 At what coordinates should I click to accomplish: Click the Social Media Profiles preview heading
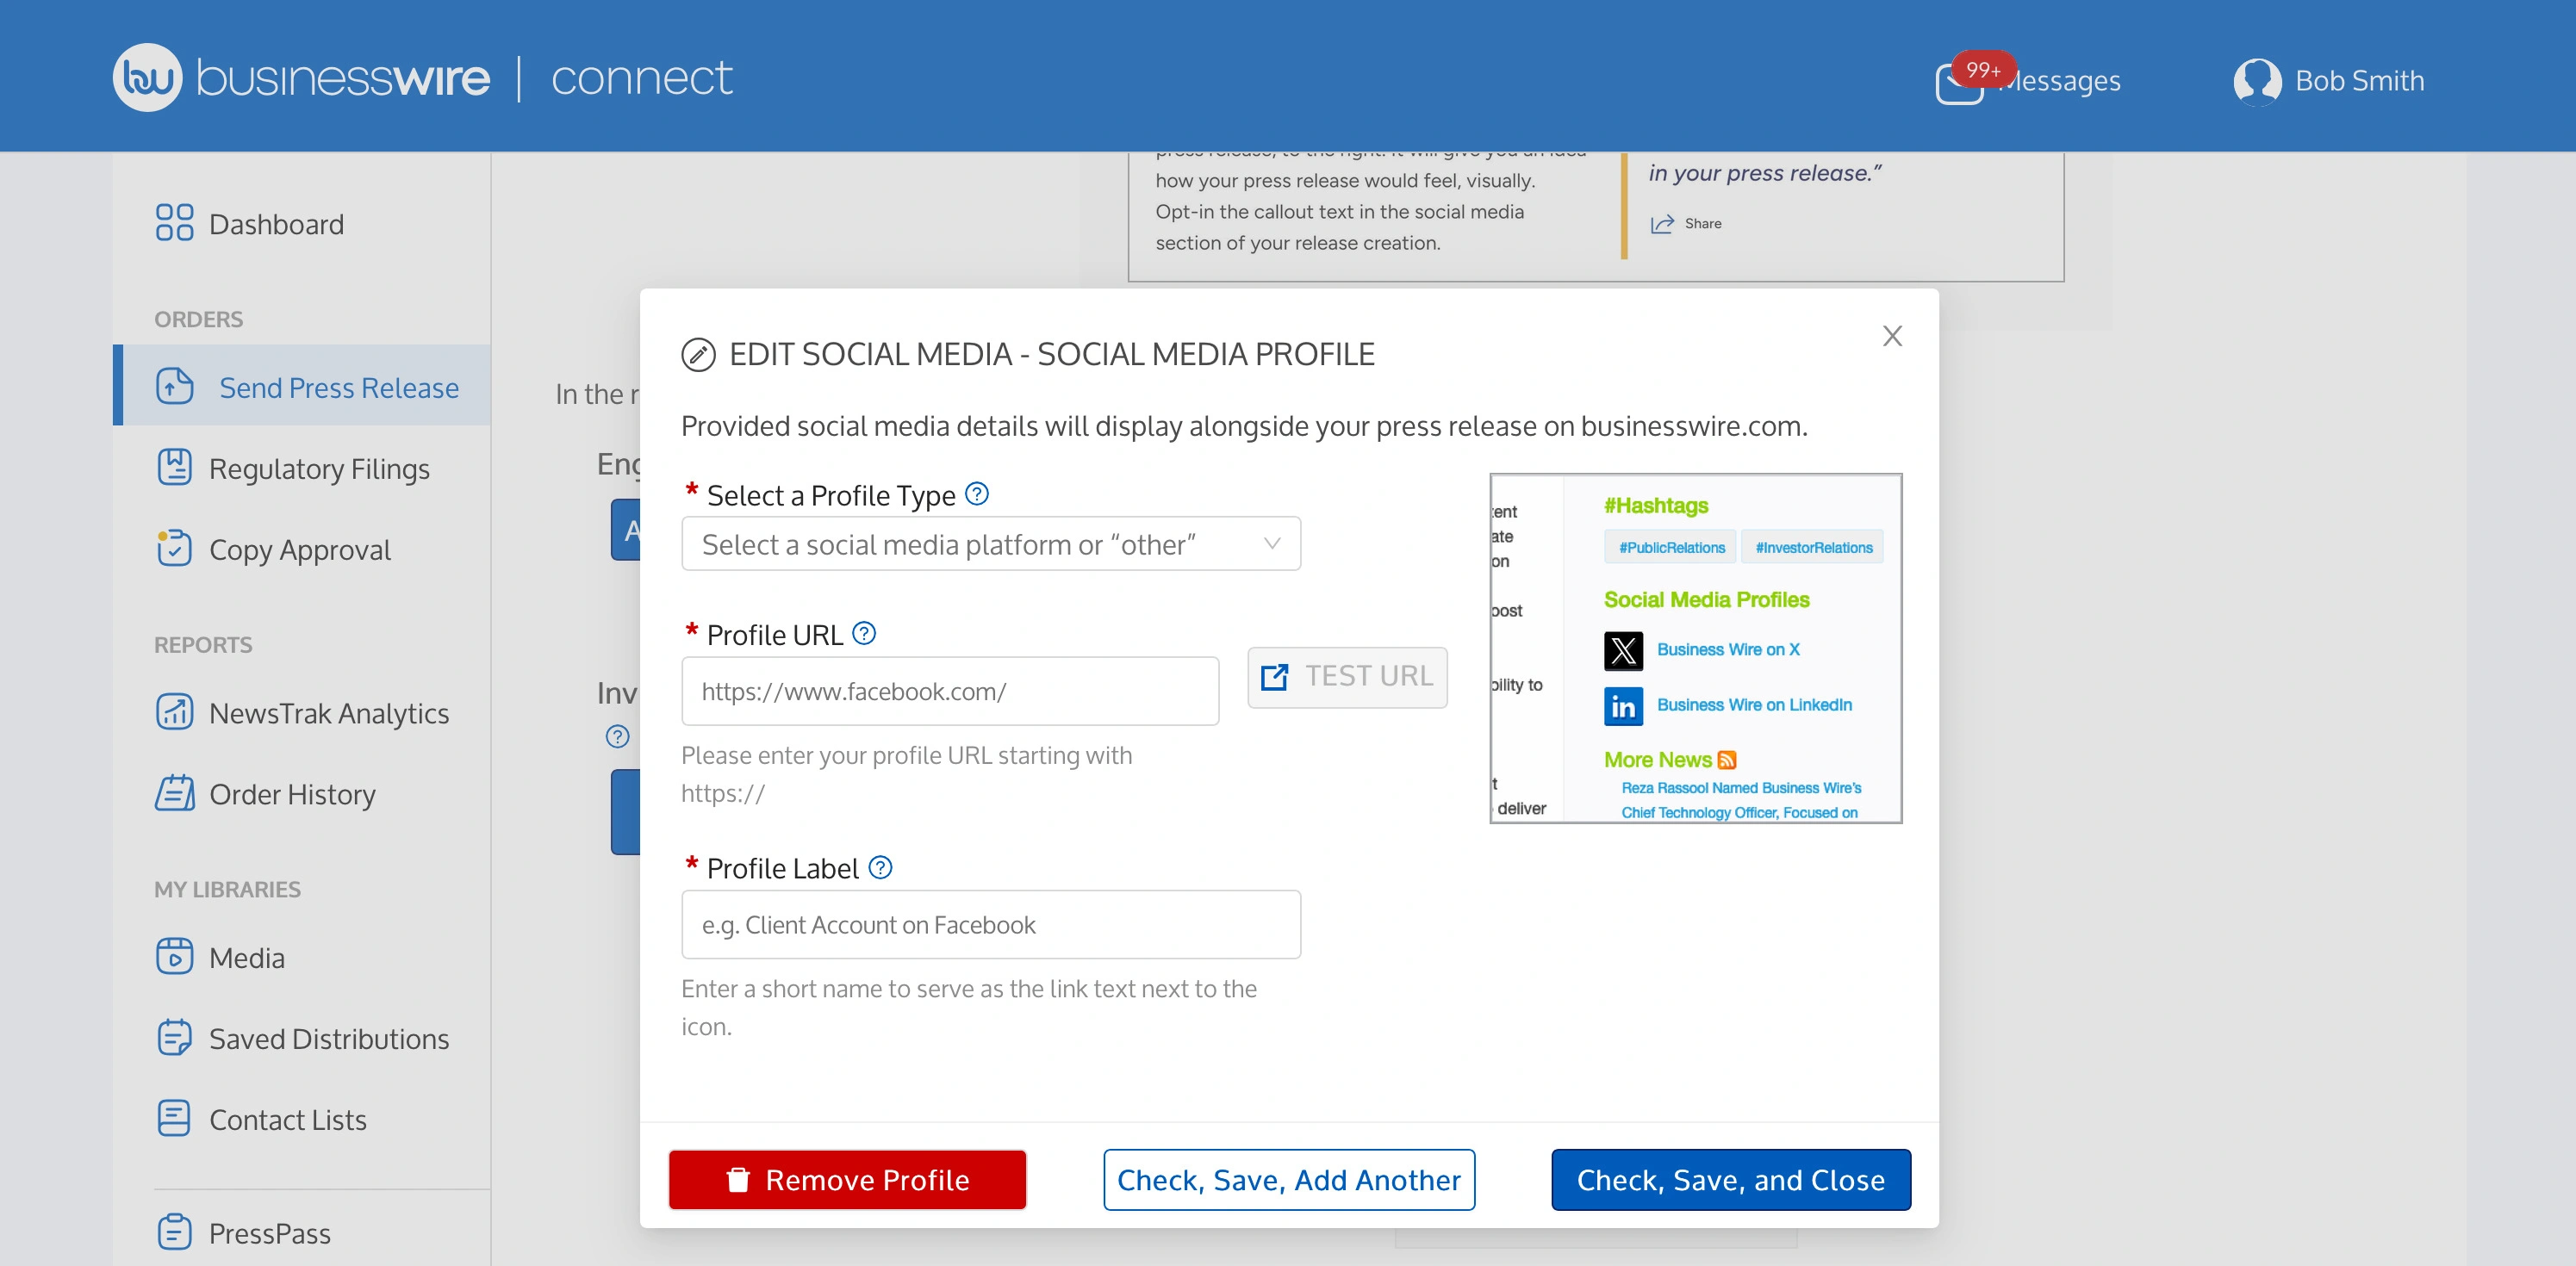tap(1706, 599)
